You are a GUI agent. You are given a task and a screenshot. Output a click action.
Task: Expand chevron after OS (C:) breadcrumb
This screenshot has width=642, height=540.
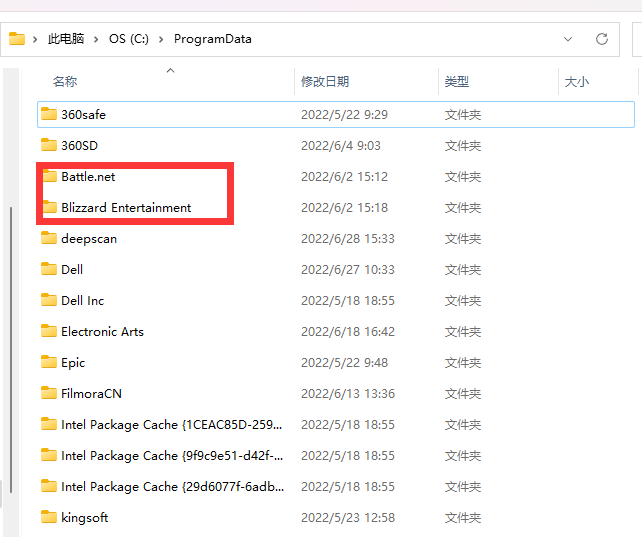(x=161, y=39)
